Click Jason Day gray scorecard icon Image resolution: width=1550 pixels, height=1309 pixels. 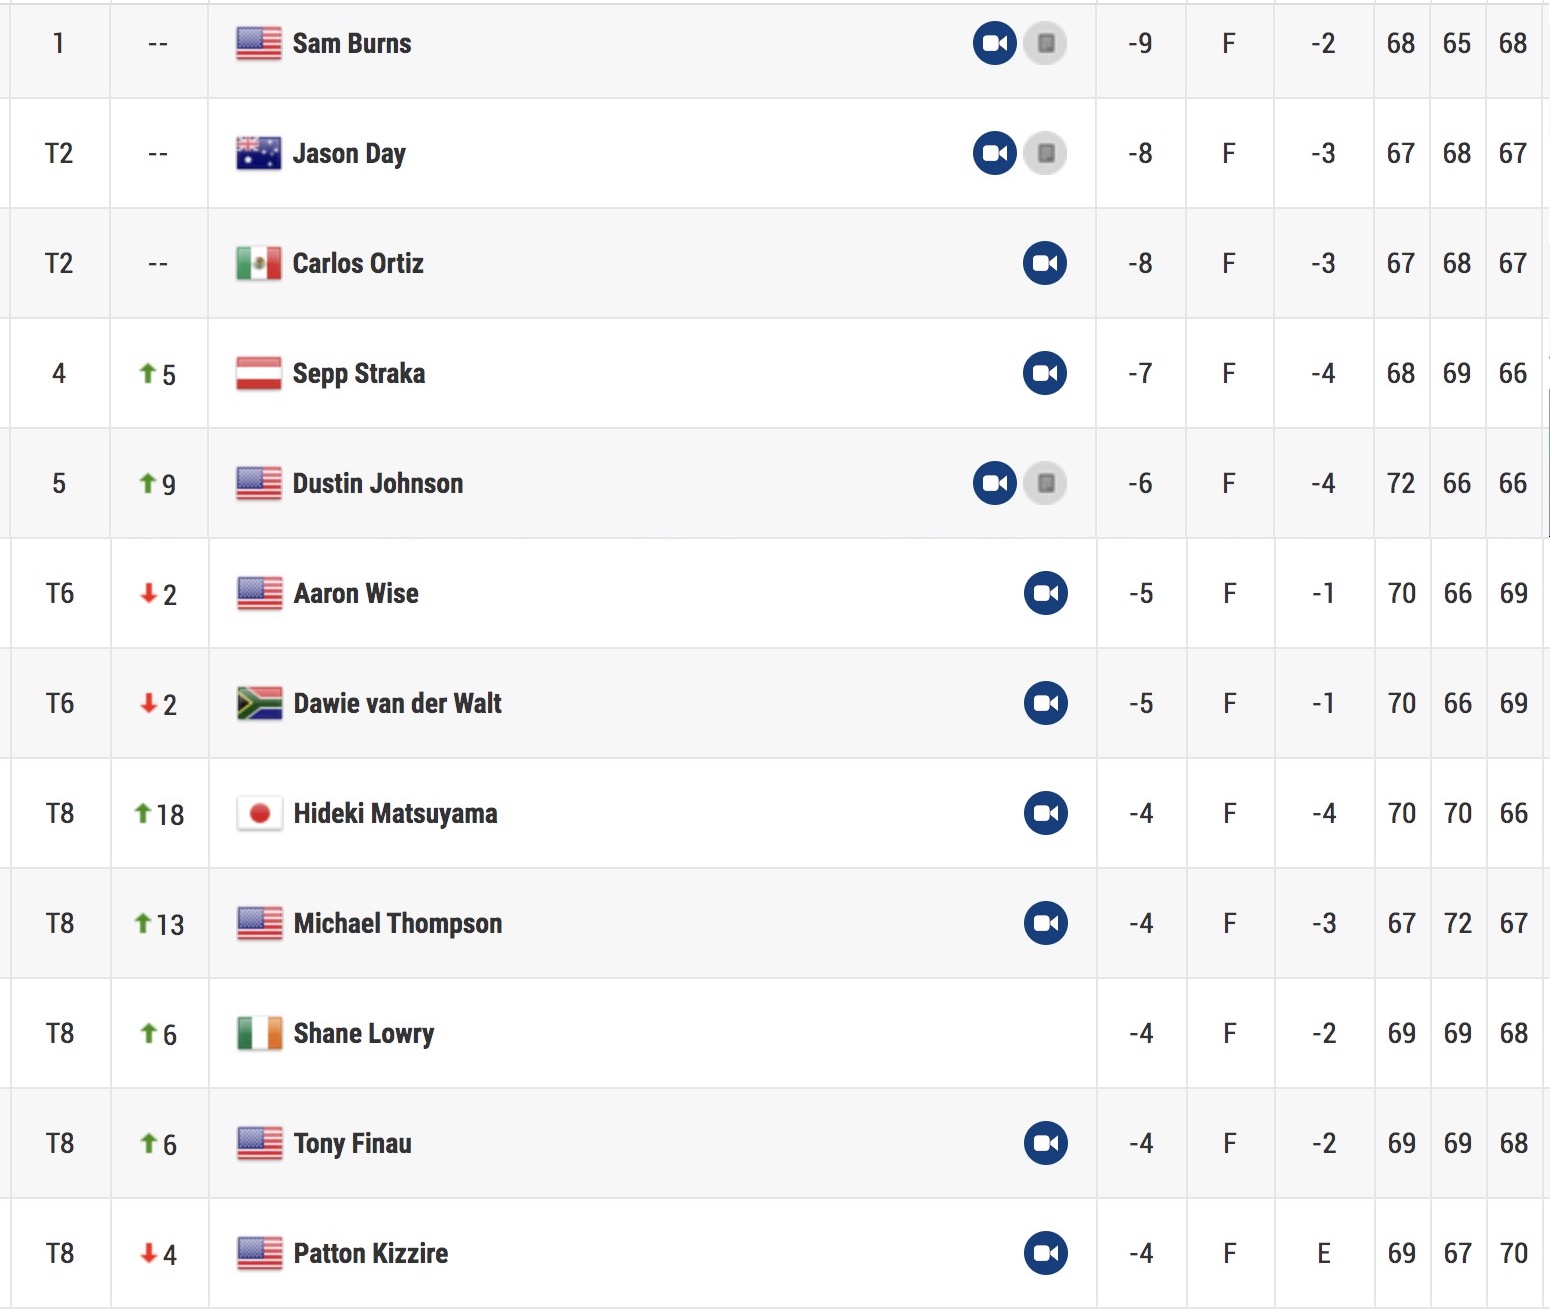[1045, 153]
